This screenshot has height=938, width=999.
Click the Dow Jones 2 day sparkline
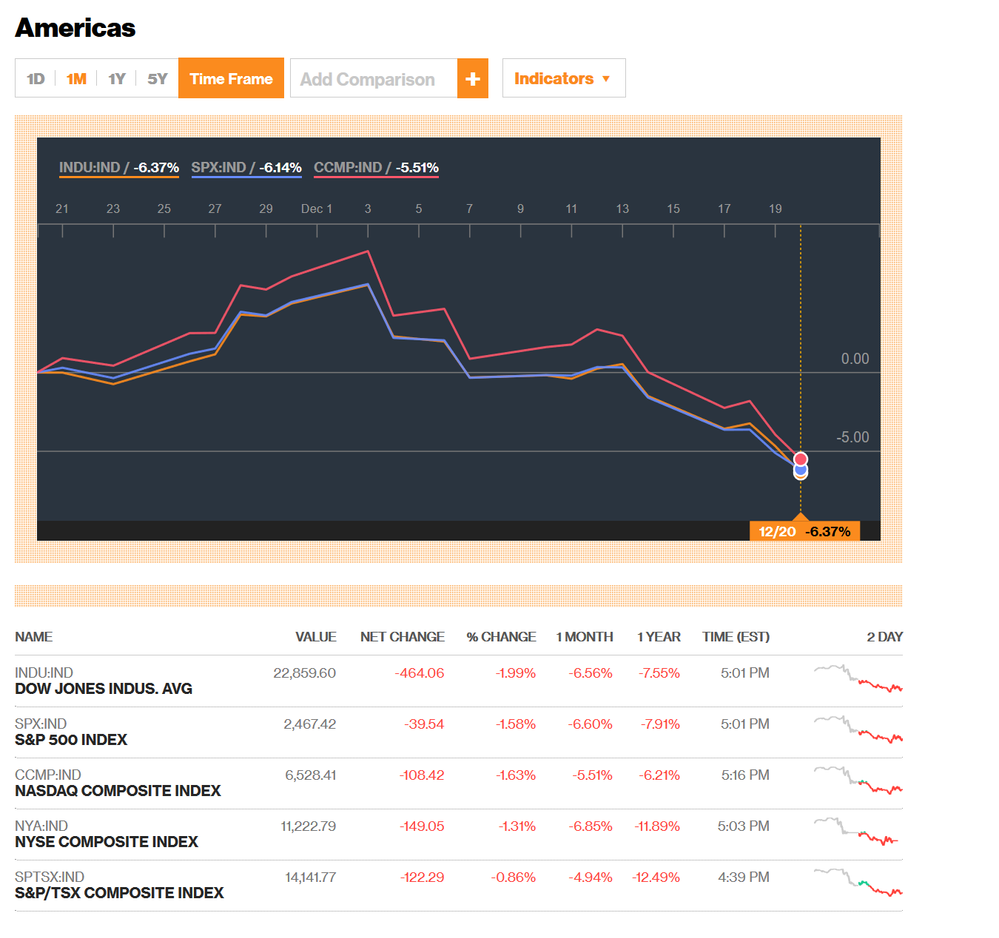click(858, 679)
